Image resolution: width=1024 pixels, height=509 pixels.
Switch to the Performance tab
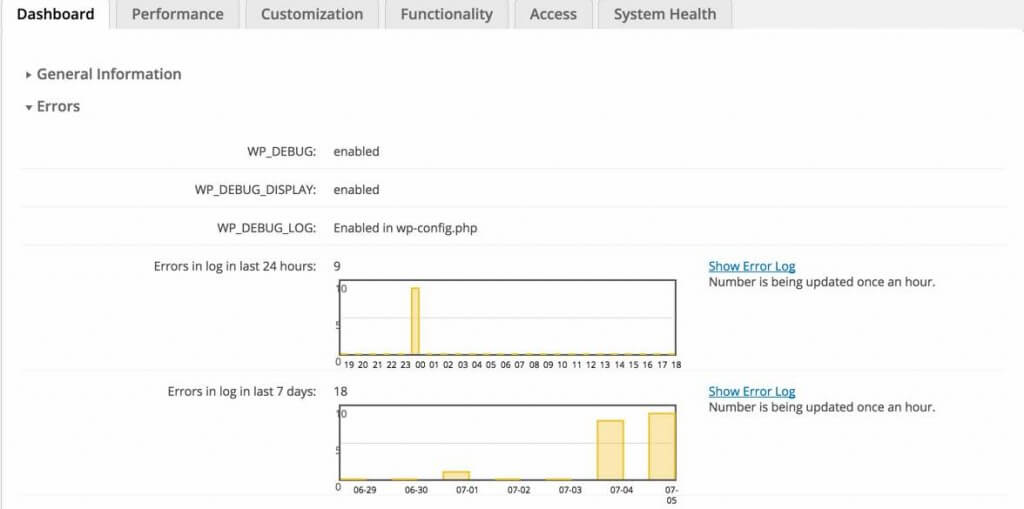click(x=177, y=14)
